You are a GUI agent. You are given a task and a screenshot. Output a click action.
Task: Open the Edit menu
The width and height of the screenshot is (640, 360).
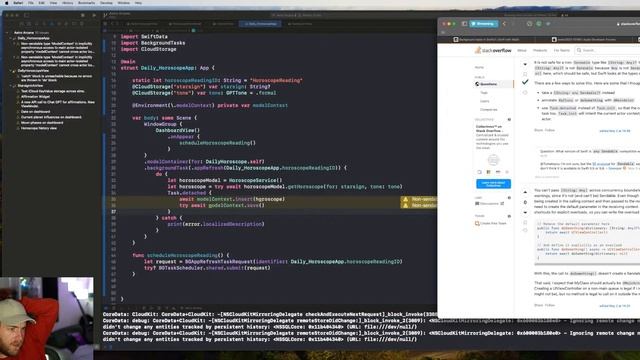pyautogui.click(x=42, y=3)
